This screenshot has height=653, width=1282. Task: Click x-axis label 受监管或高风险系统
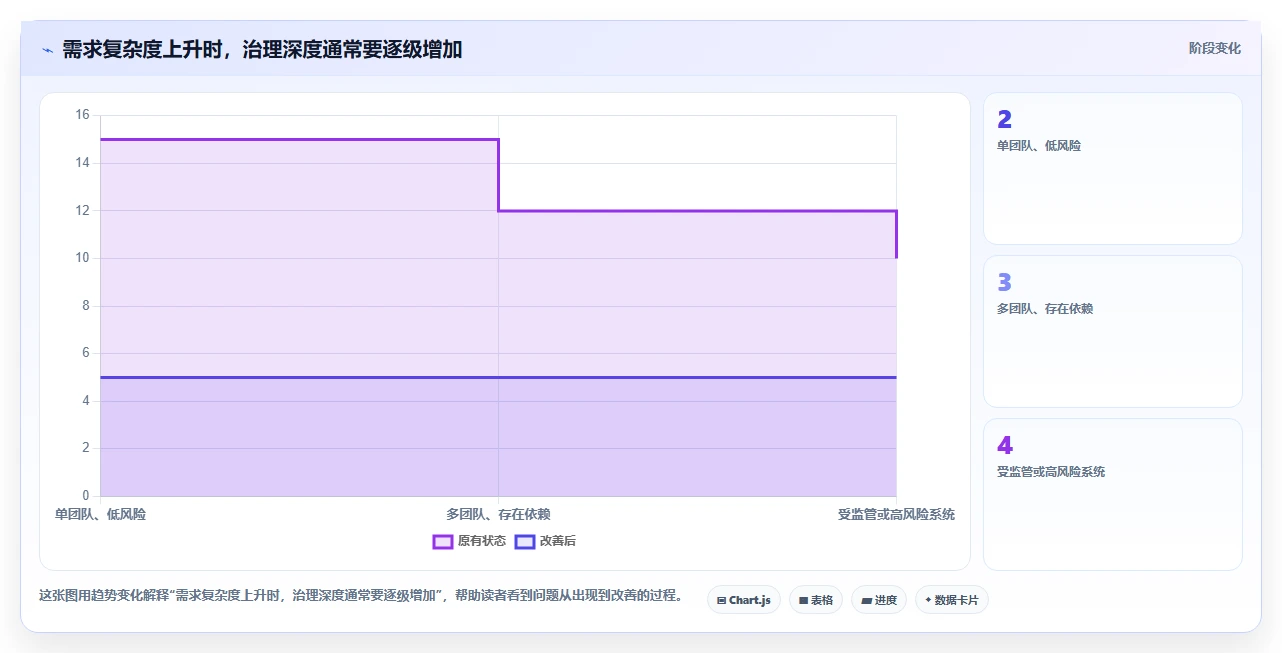(896, 514)
